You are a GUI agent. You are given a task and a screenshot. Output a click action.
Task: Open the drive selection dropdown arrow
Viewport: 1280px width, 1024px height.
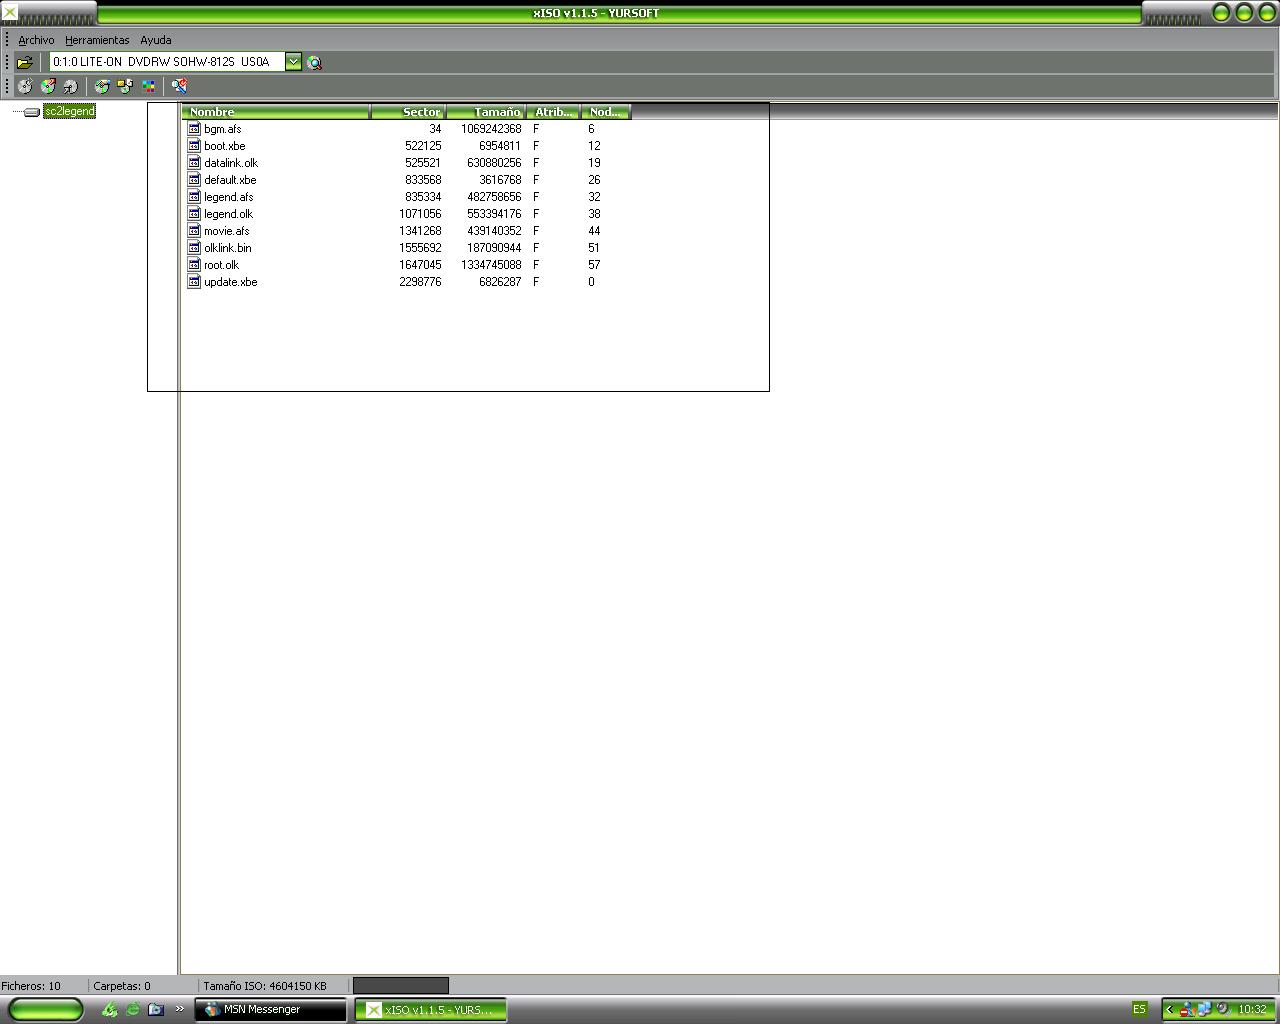click(293, 62)
